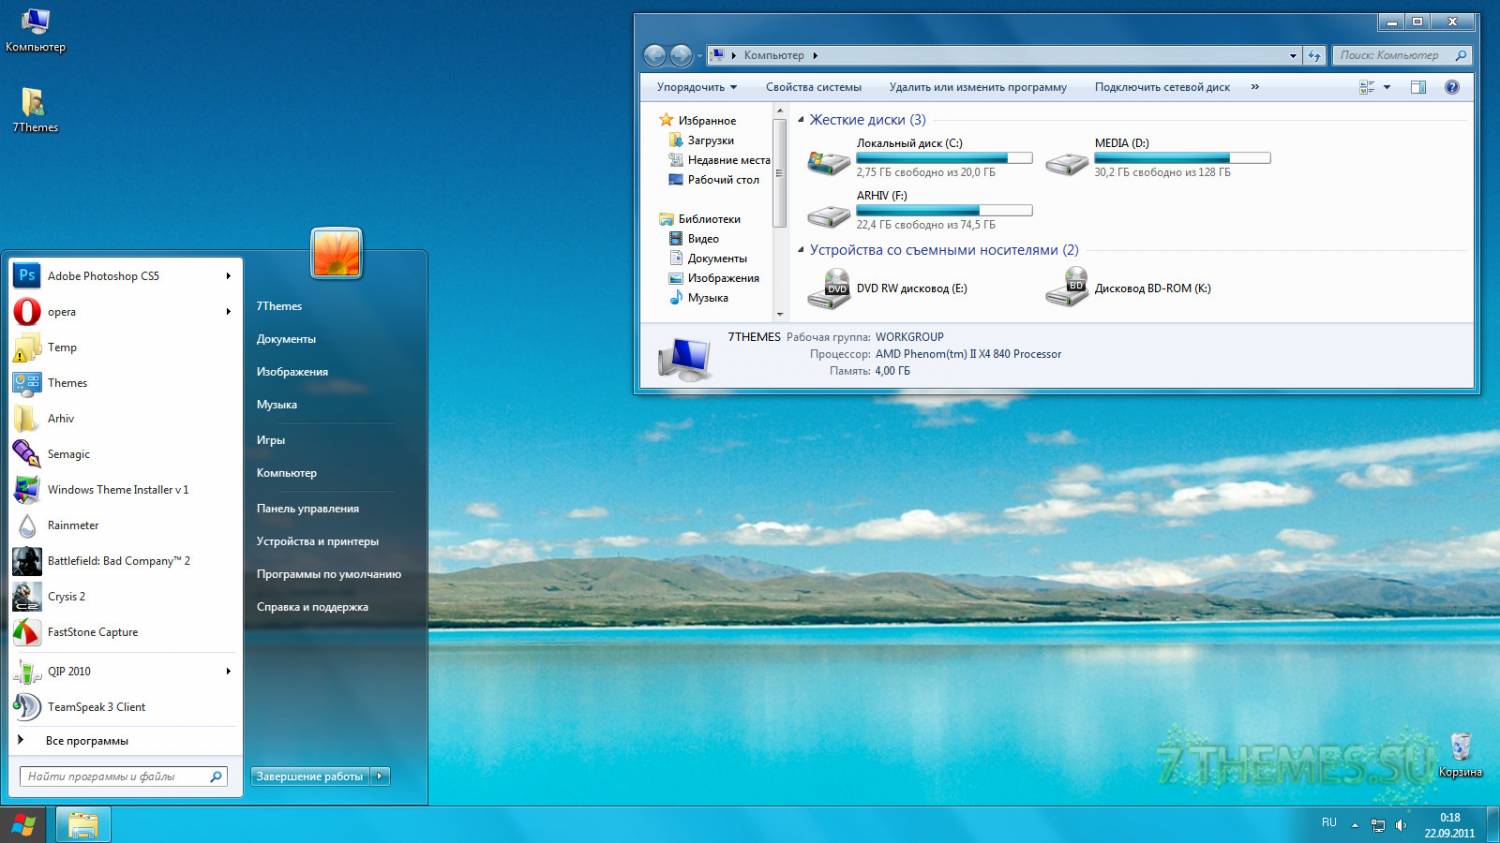Show hidden tray icons arrow
The height and width of the screenshot is (843, 1500).
(x=1355, y=825)
